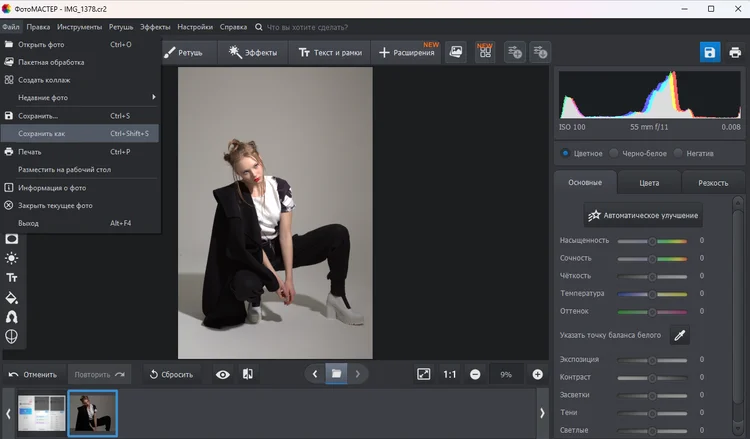Click the Насыщенность slider

click(x=652, y=241)
